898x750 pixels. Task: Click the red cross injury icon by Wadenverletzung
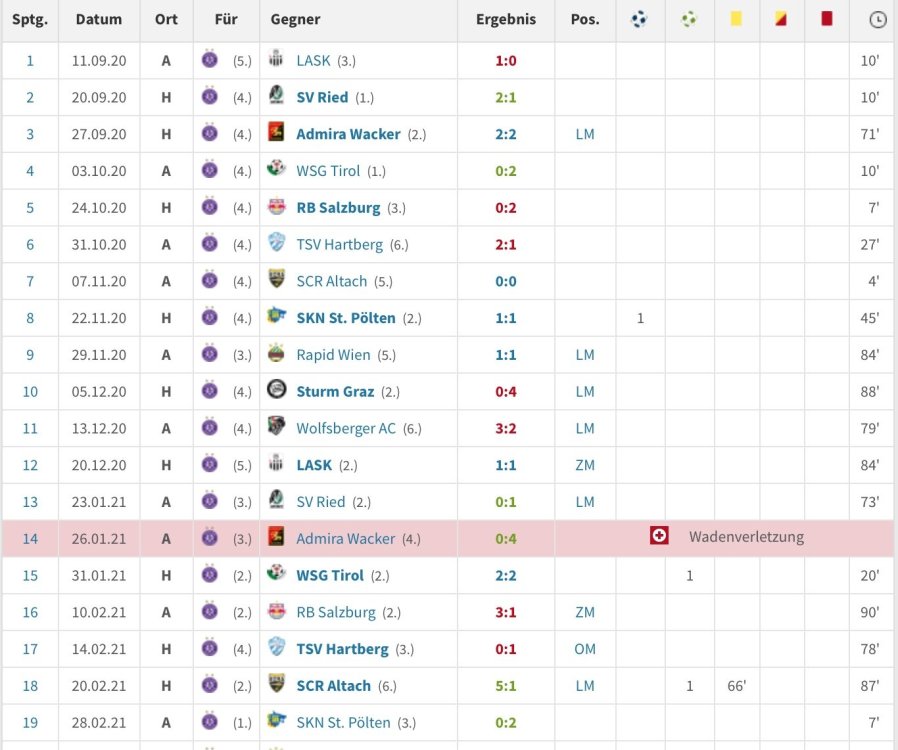[659, 537]
